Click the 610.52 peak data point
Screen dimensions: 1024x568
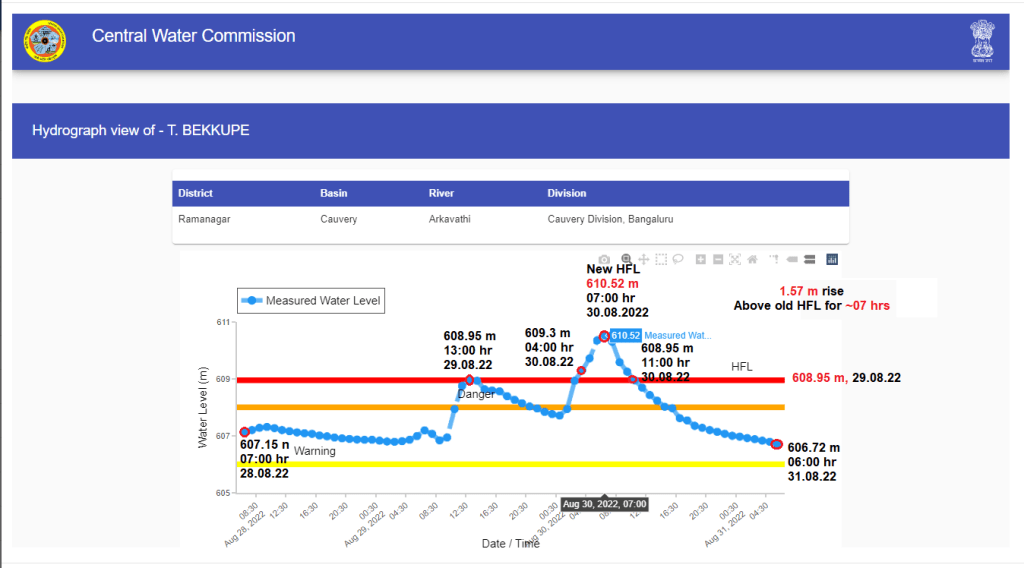pos(604,336)
